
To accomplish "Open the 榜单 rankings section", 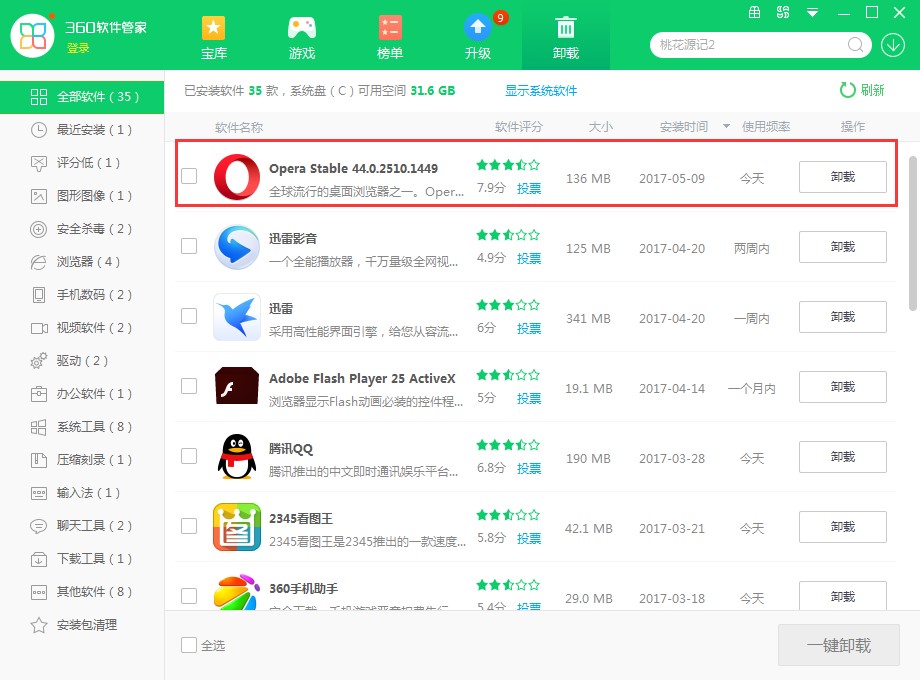I will 390,32.
